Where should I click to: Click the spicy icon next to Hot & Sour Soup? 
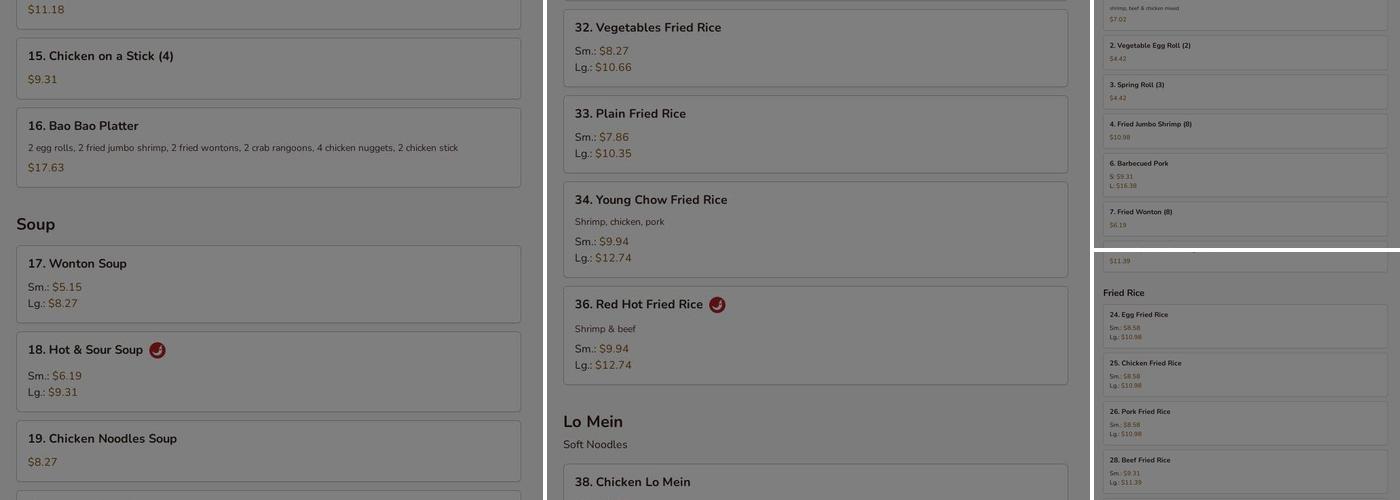[x=157, y=350]
